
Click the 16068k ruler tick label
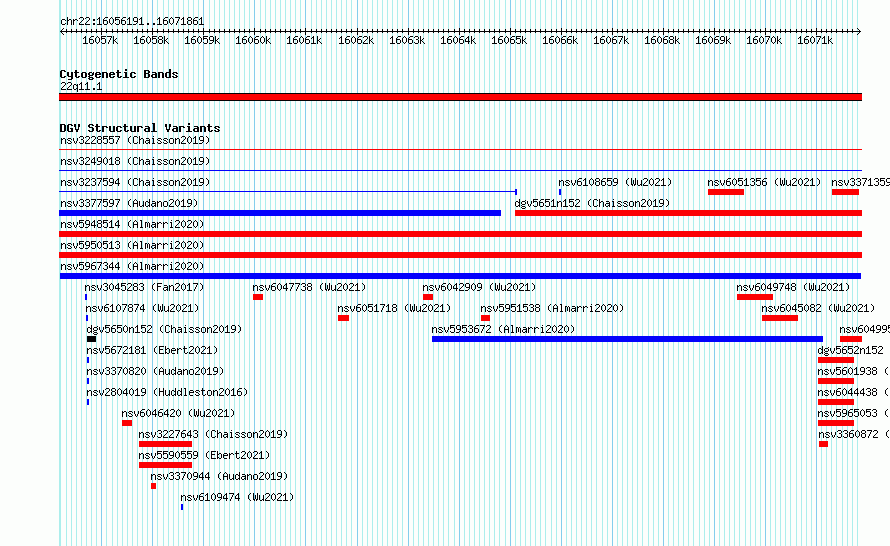click(662, 40)
